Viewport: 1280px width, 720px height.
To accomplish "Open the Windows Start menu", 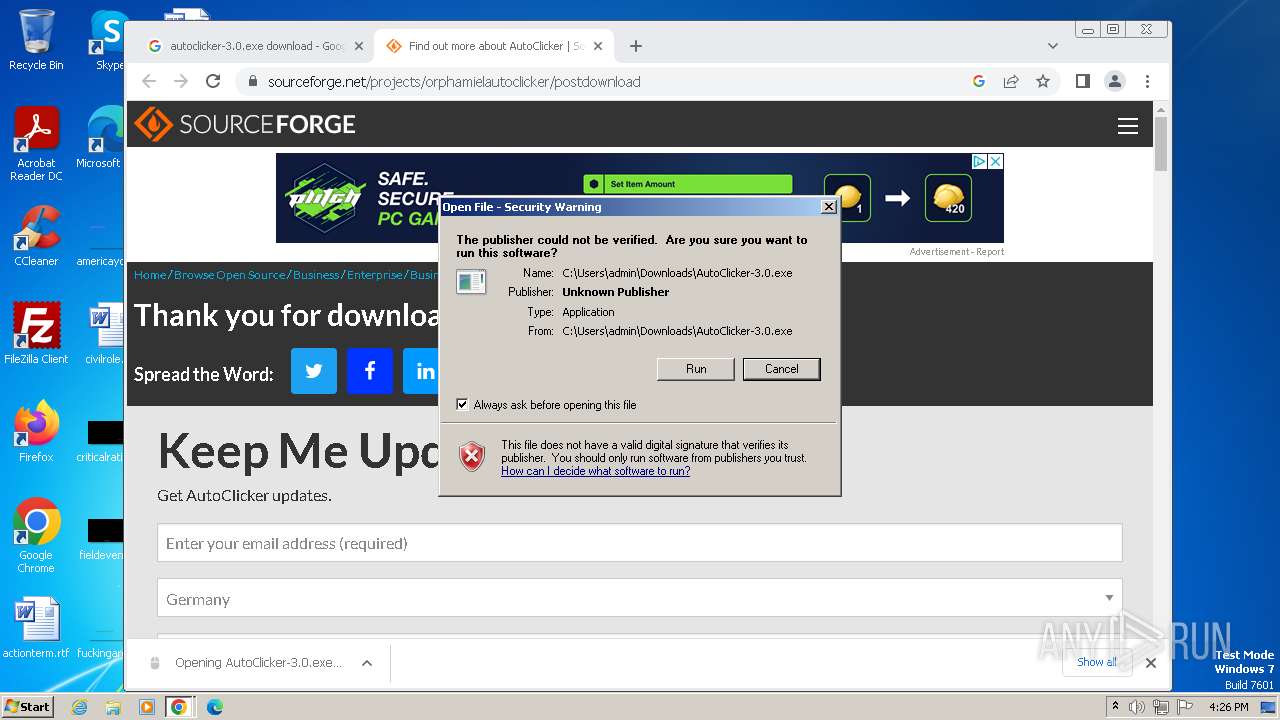I will [x=27, y=706].
